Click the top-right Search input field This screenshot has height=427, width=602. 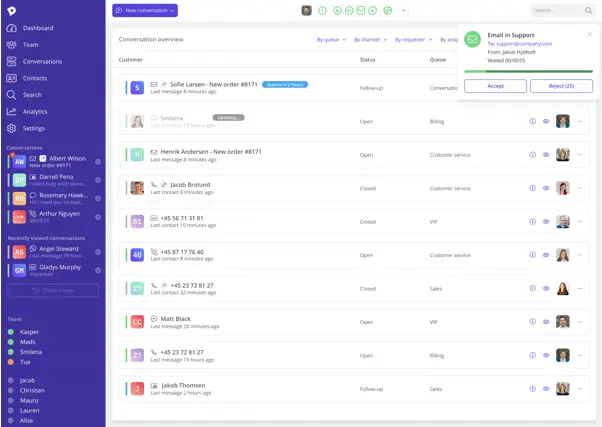558,10
